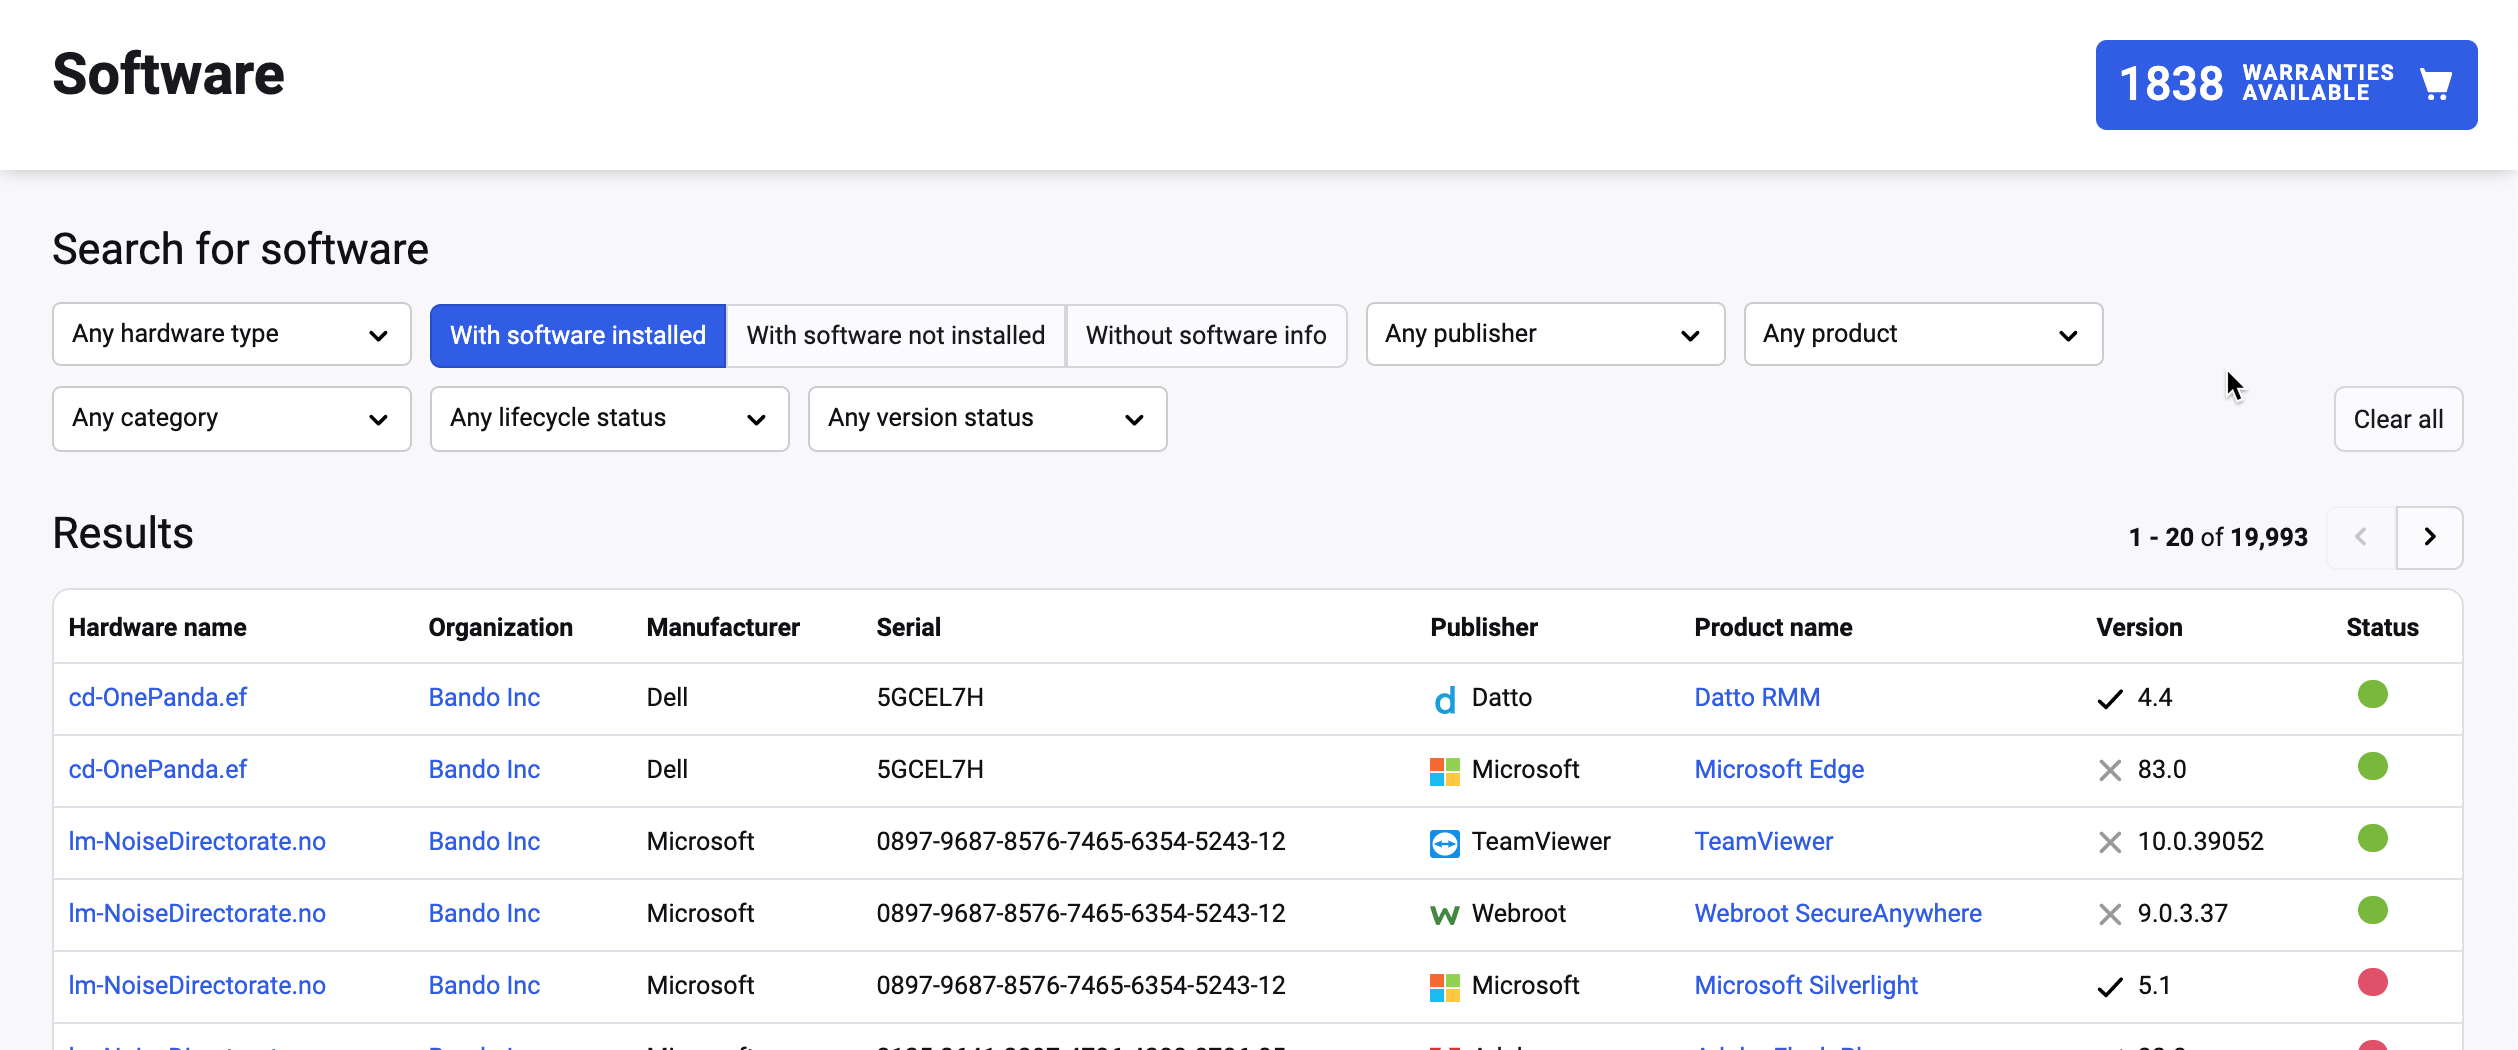Click the Webroot publisher logo icon
Screen dimensions: 2518x1050
[x=1444, y=915]
